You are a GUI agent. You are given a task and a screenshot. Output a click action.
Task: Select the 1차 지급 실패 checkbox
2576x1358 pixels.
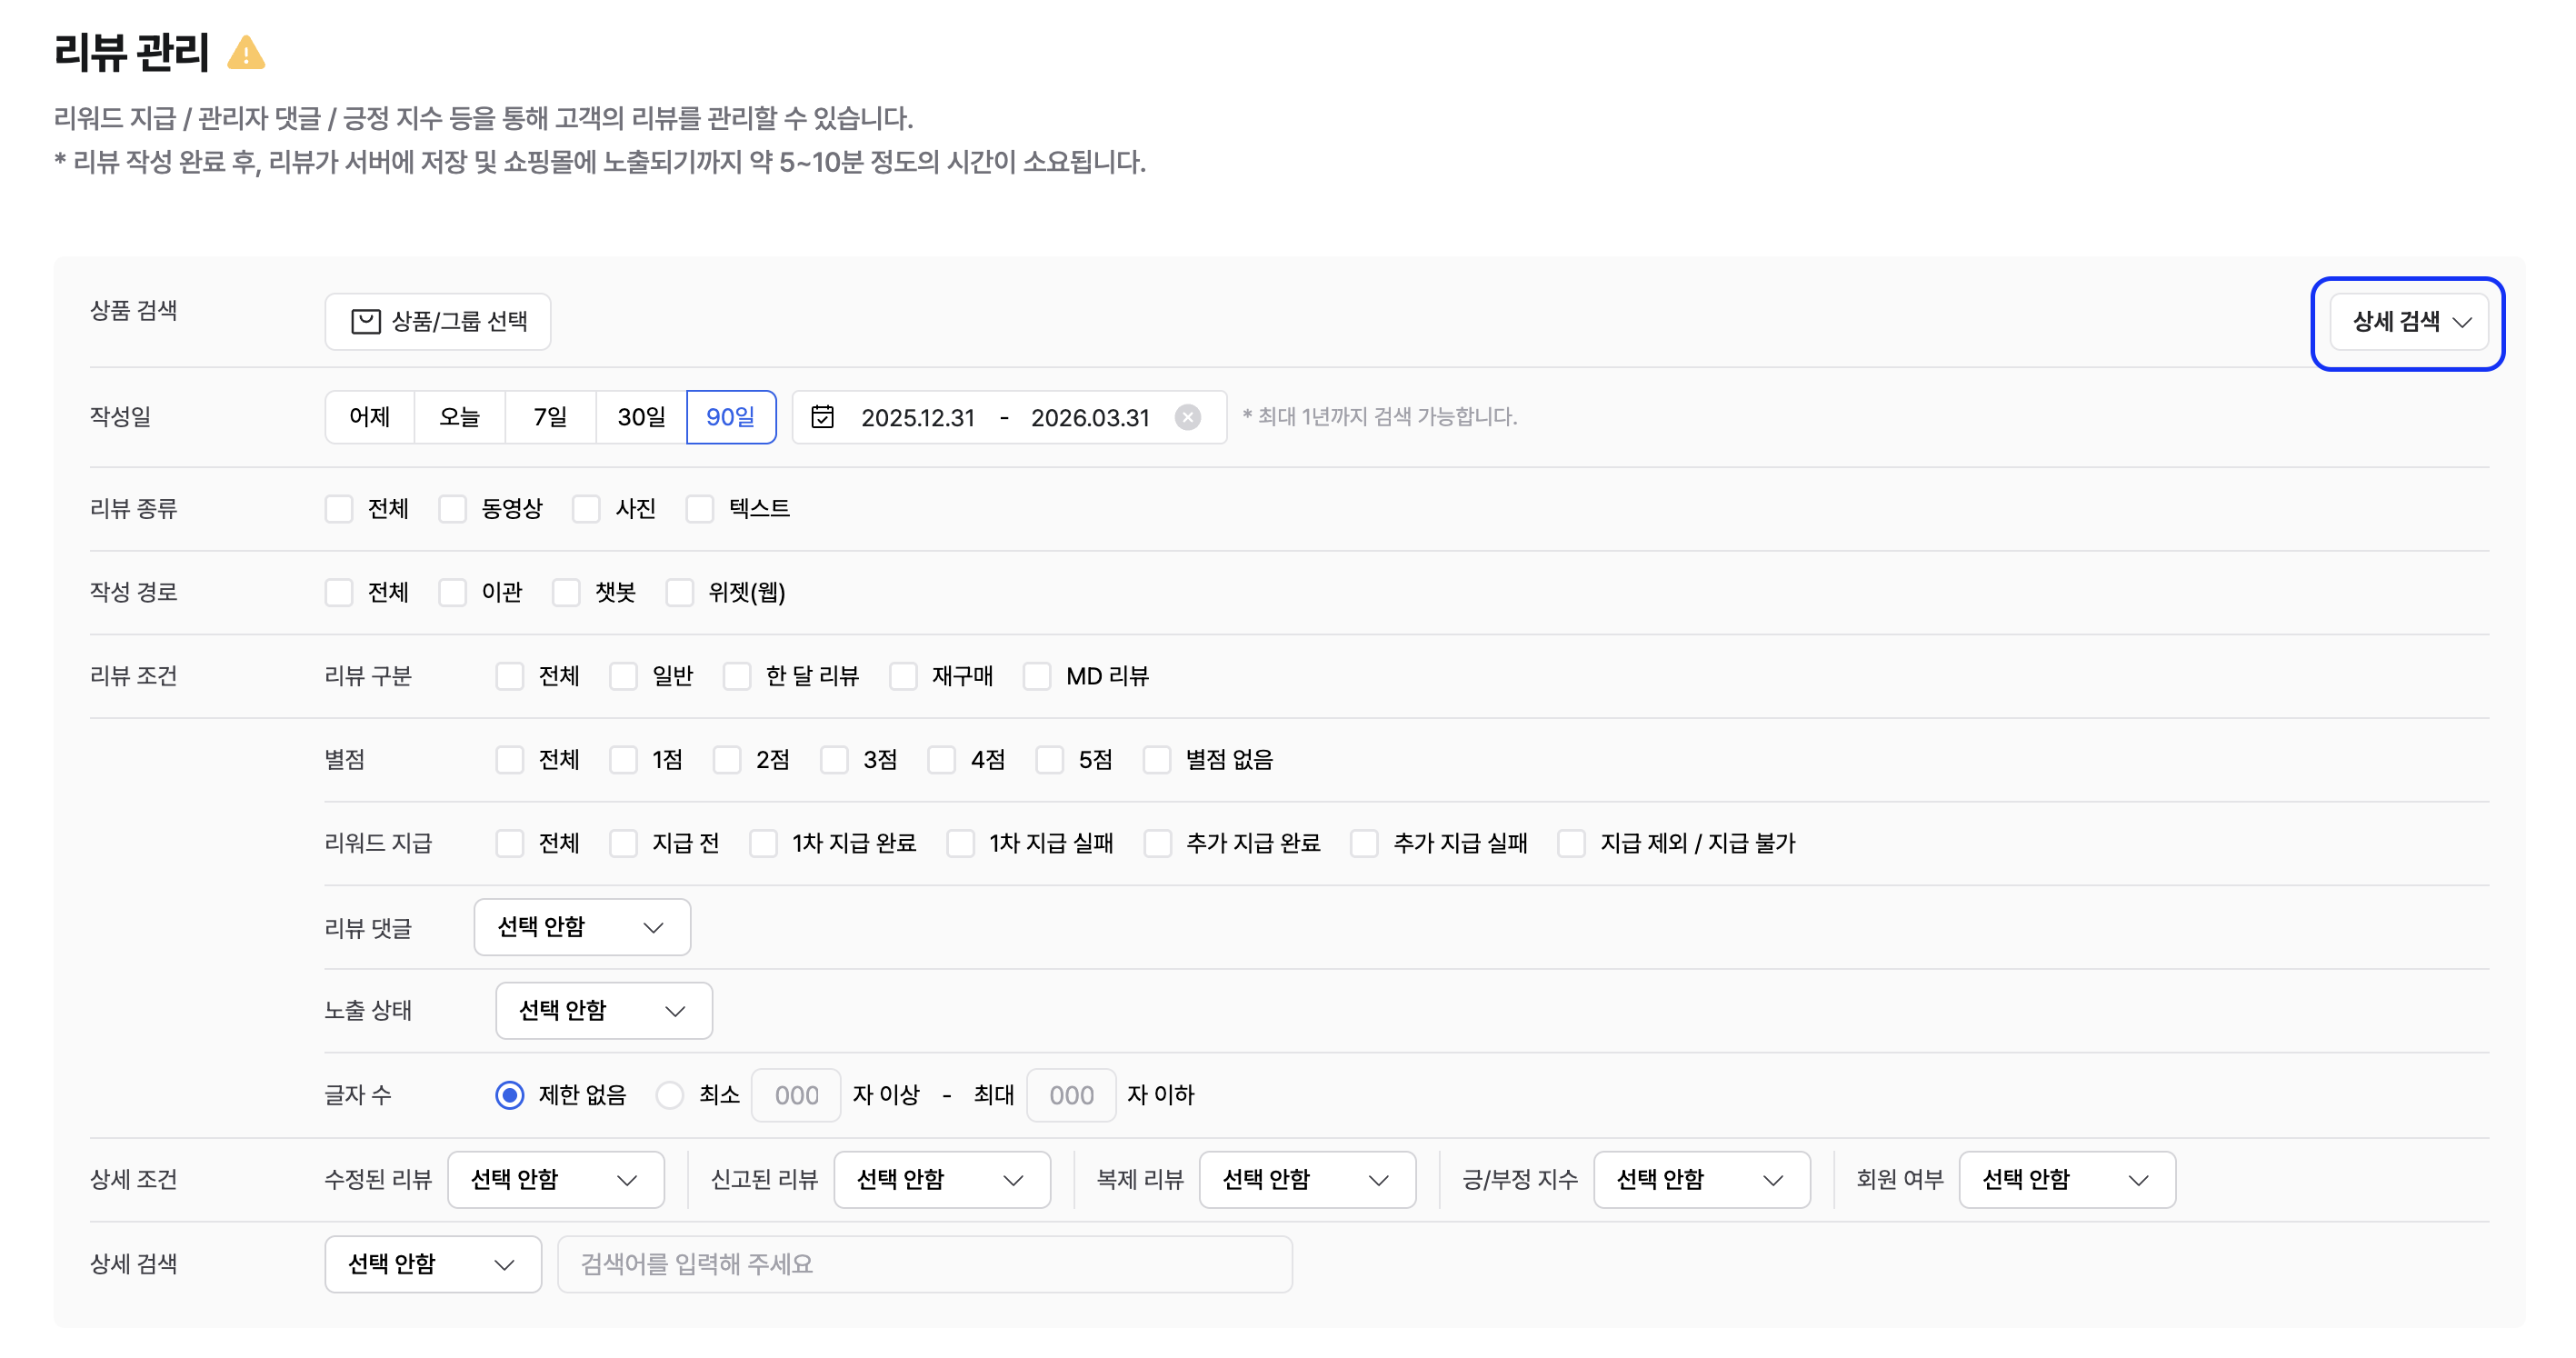[x=961, y=845]
